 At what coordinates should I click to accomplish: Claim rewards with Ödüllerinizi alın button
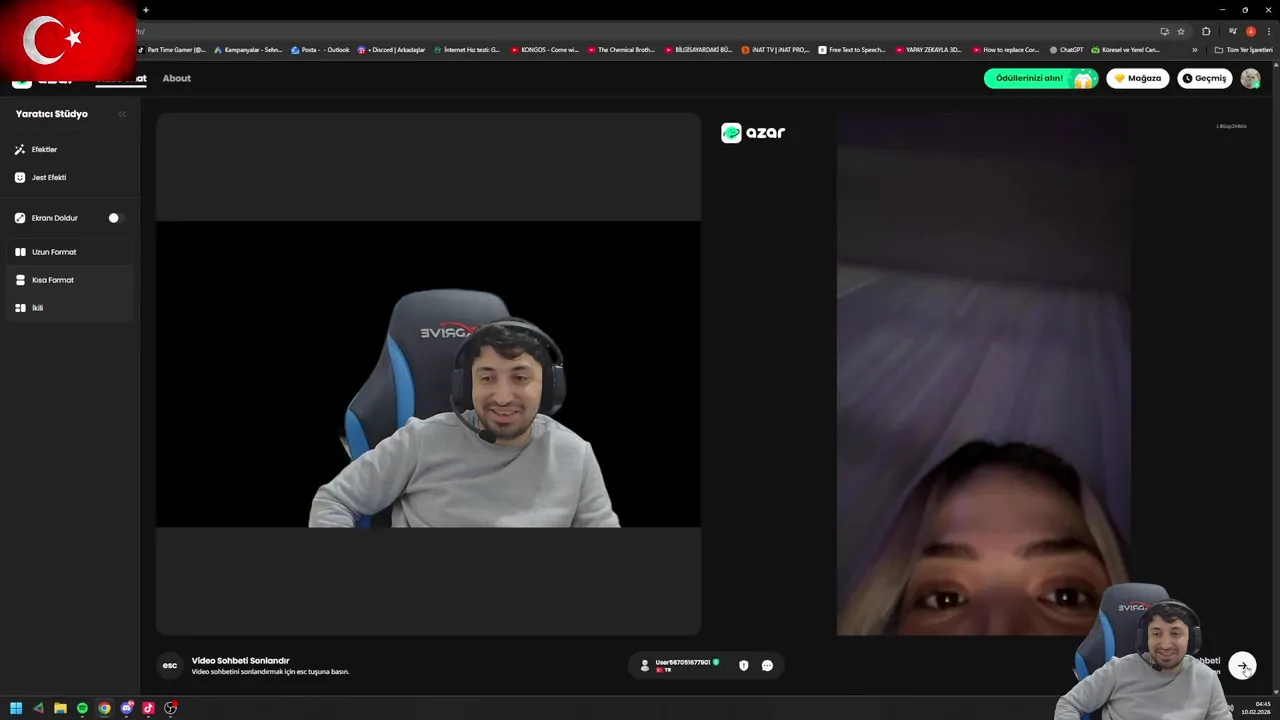pos(1041,78)
